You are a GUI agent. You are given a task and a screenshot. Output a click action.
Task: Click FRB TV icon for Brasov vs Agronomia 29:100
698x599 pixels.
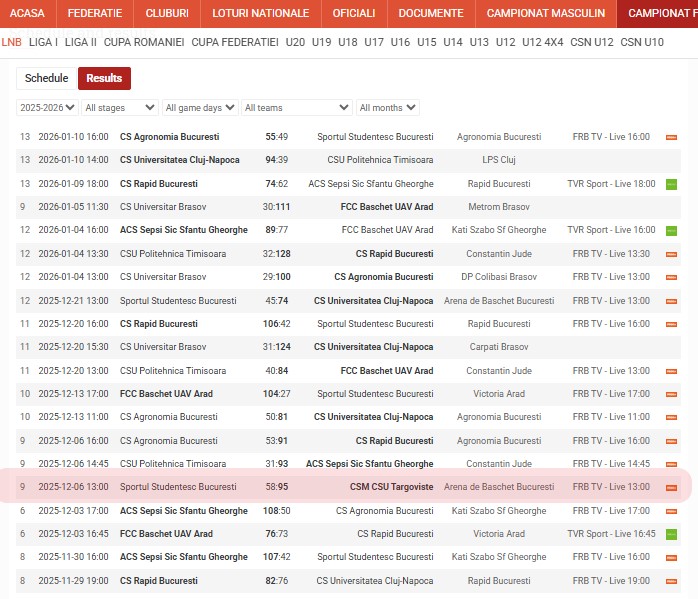point(671,277)
